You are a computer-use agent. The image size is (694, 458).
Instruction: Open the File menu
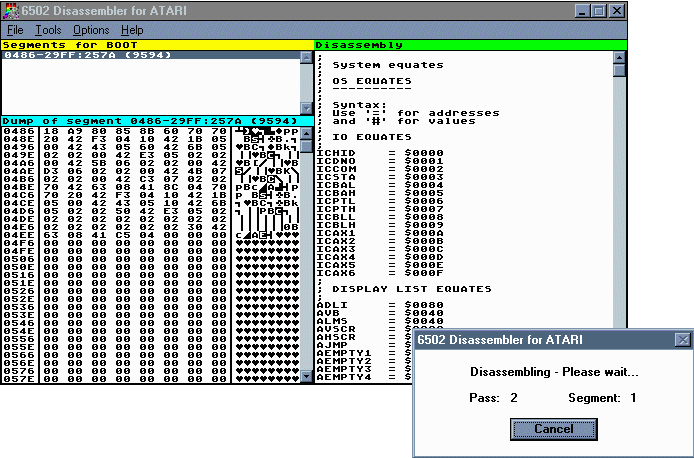16,30
